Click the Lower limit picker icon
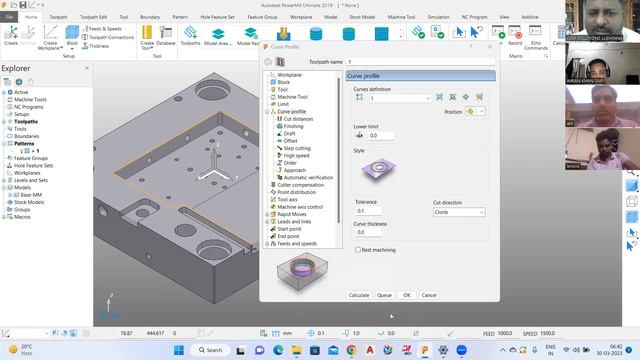The image size is (640, 360). 360,135
